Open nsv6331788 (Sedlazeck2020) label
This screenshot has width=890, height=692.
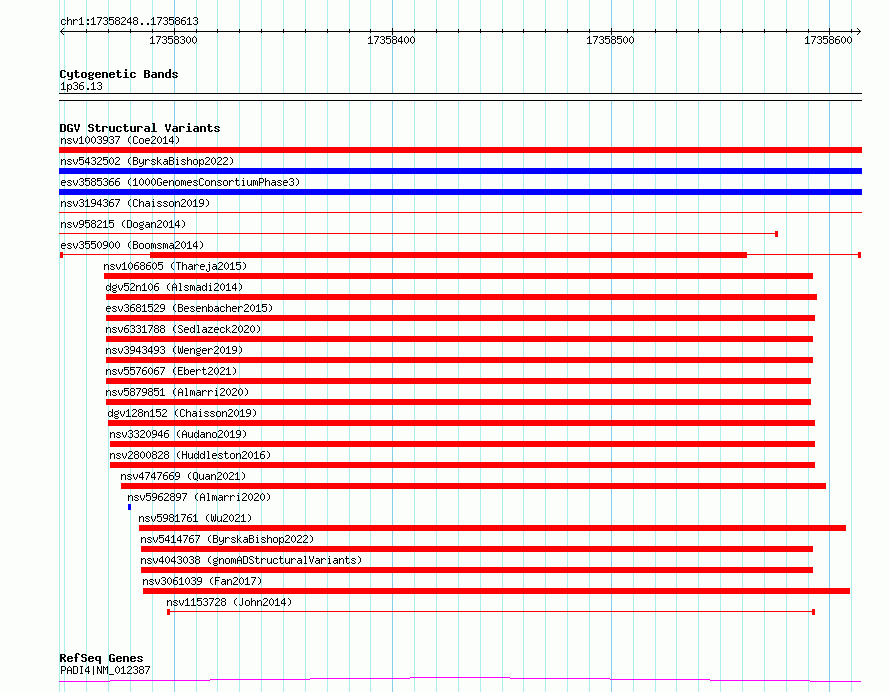pyautogui.click(x=183, y=329)
